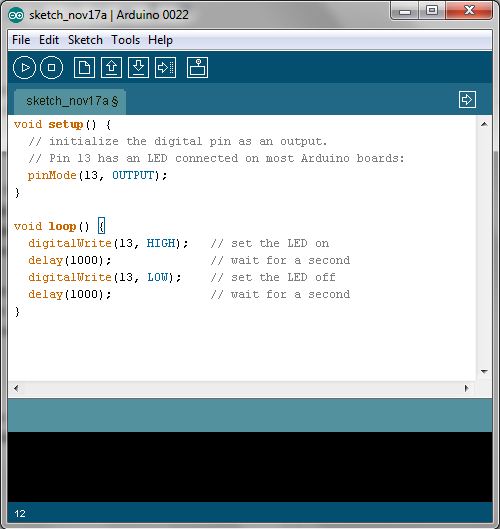Click the word 'loop' in code
The image size is (500, 529).
62,226
